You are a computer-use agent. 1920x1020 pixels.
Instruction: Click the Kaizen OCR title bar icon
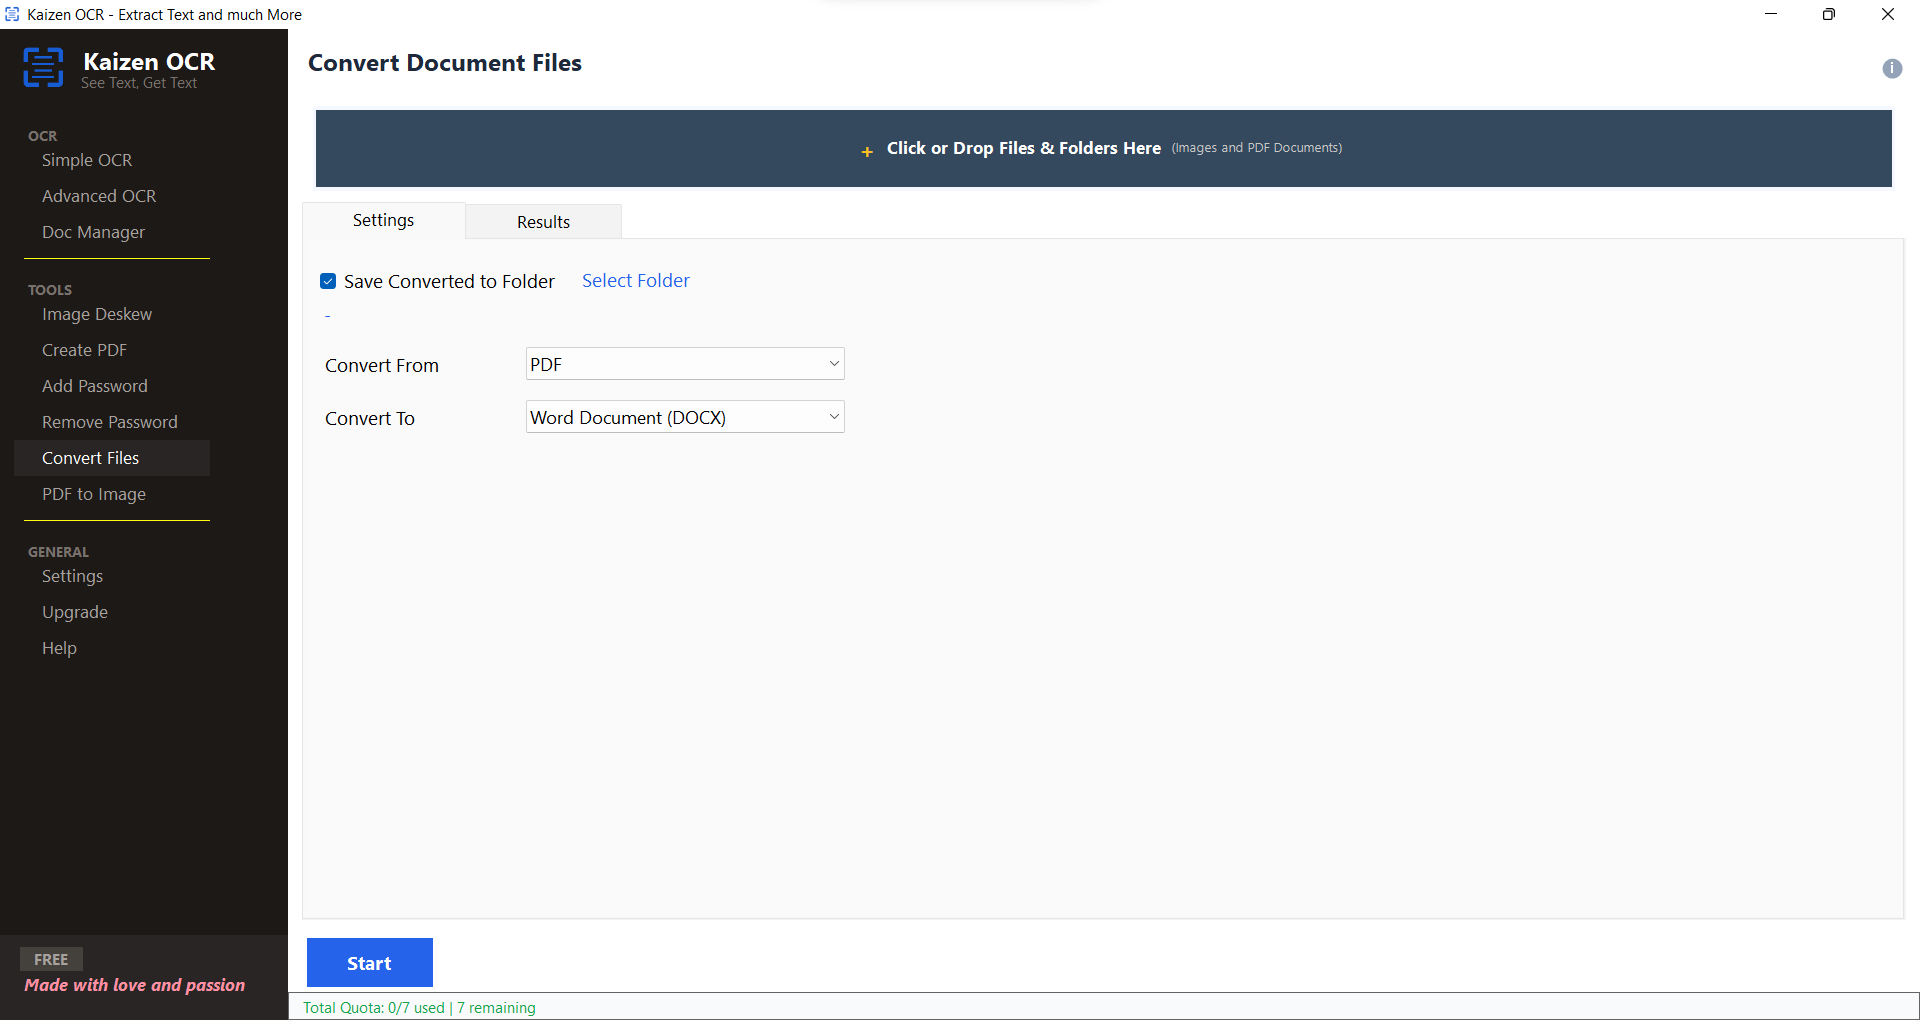point(12,14)
